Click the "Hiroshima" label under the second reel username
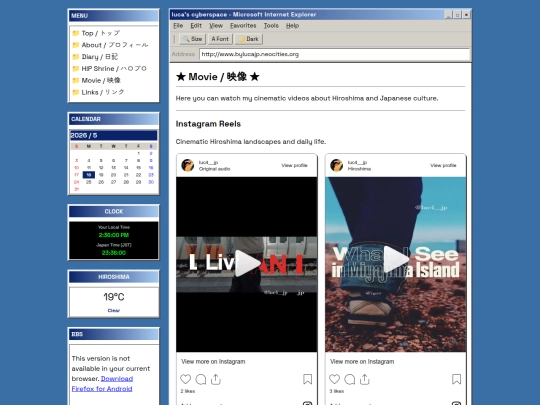540x405 pixels. [359, 169]
